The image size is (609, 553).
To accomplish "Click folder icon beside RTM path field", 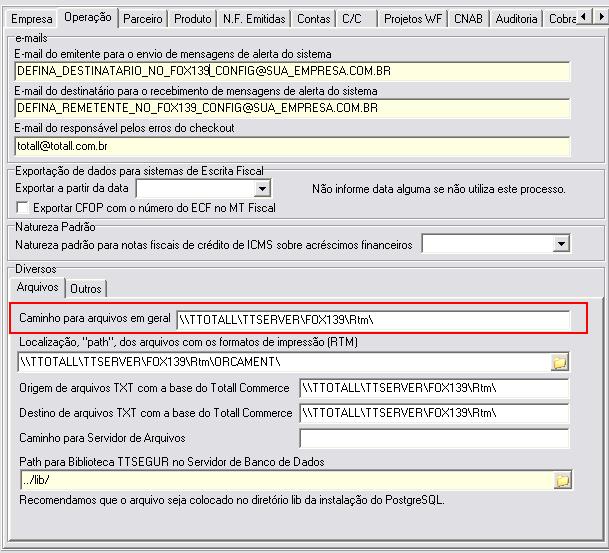I will click(560, 362).
